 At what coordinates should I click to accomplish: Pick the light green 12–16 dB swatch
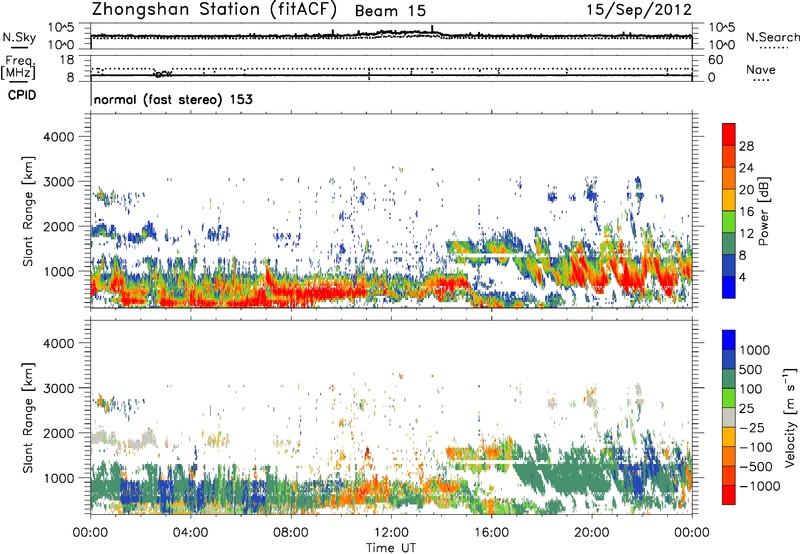pyautogui.click(x=729, y=221)
